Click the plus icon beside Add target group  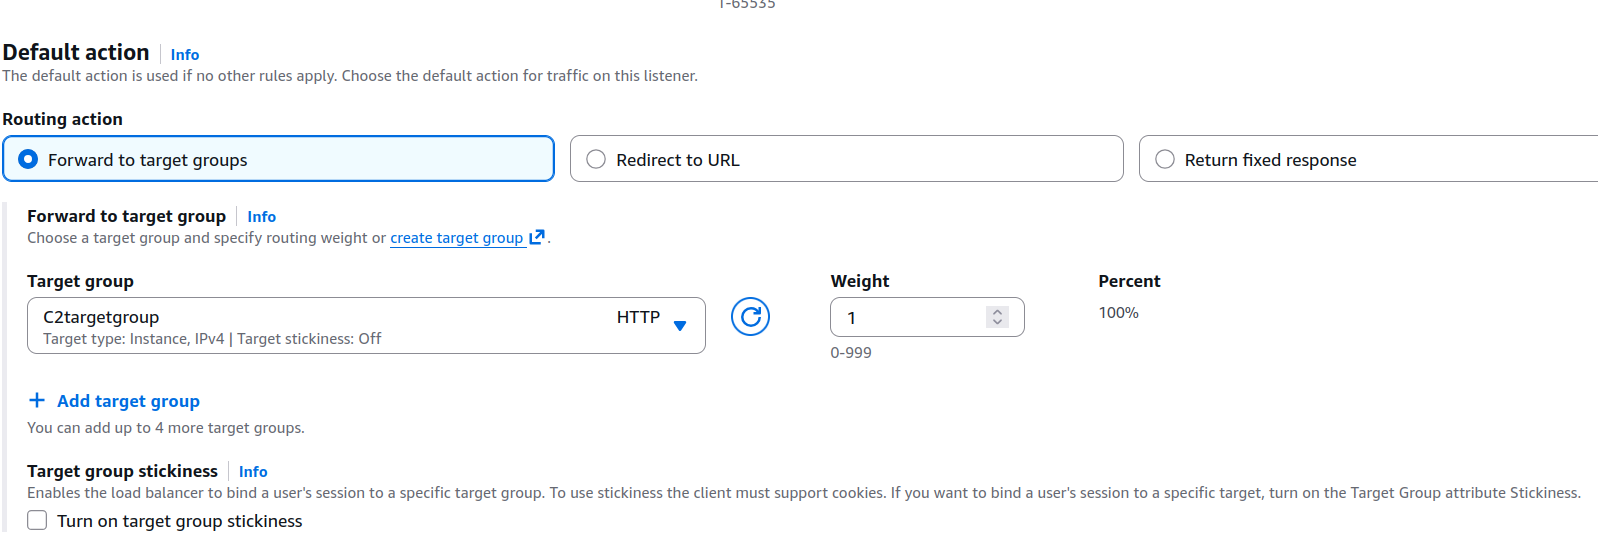point(37,401)
